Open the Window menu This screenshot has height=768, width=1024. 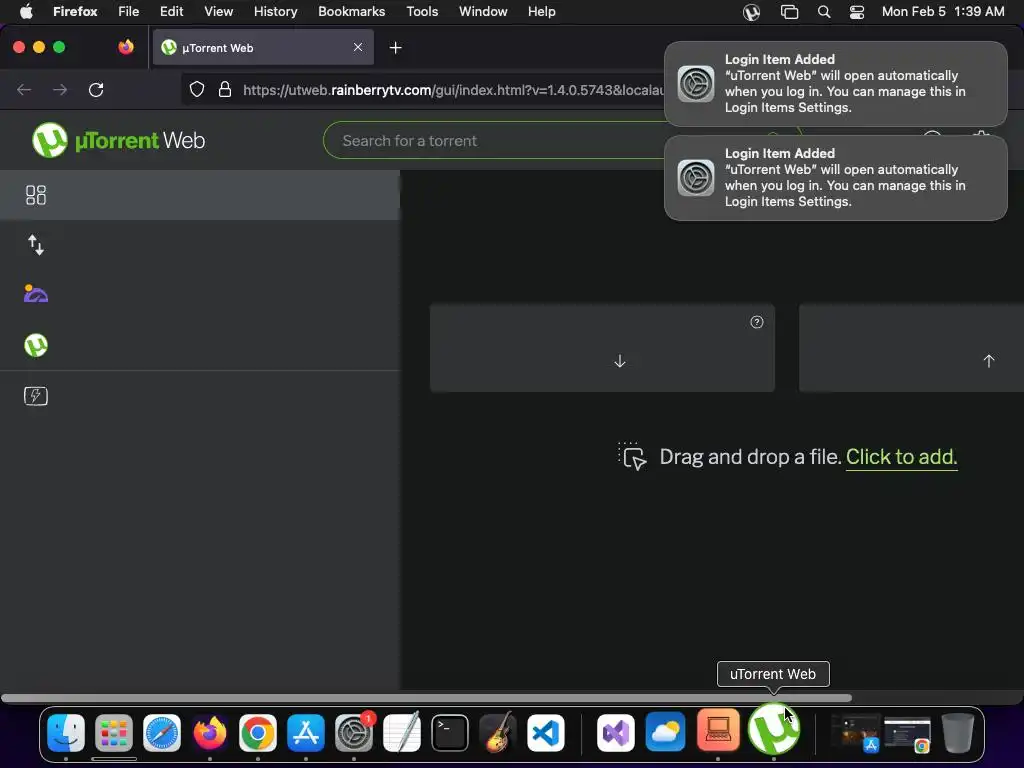483,12
